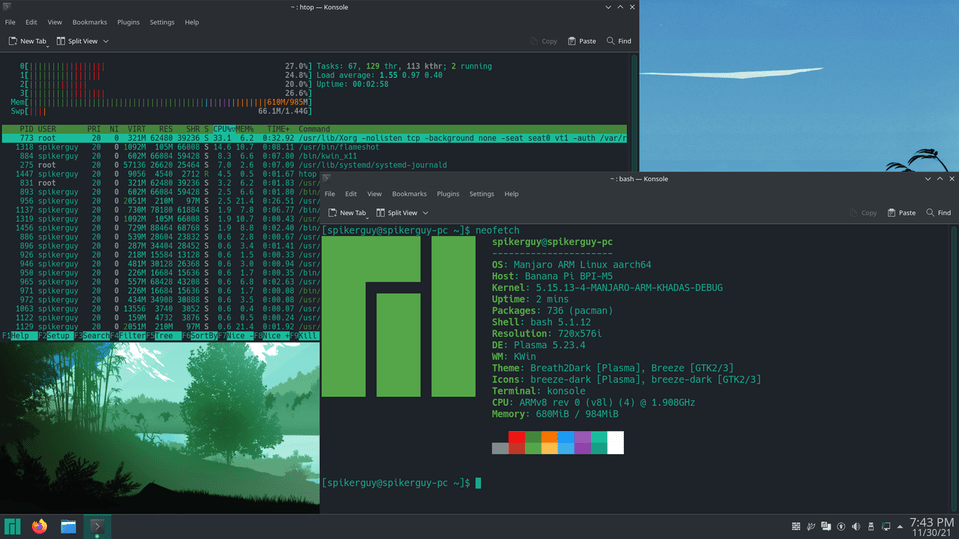Click Paste in htop Konsole toolbar
The height and width of the screenshot is (539, 959).
click(582, 41)
